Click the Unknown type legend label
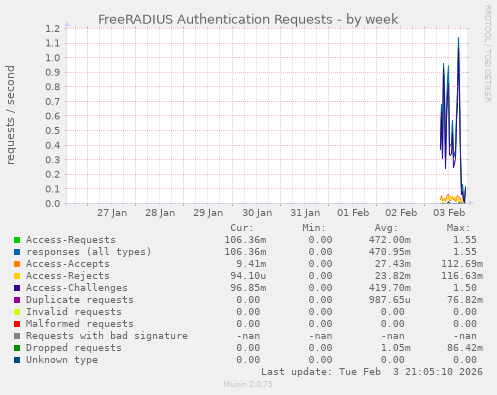 (x=62, y=360)
